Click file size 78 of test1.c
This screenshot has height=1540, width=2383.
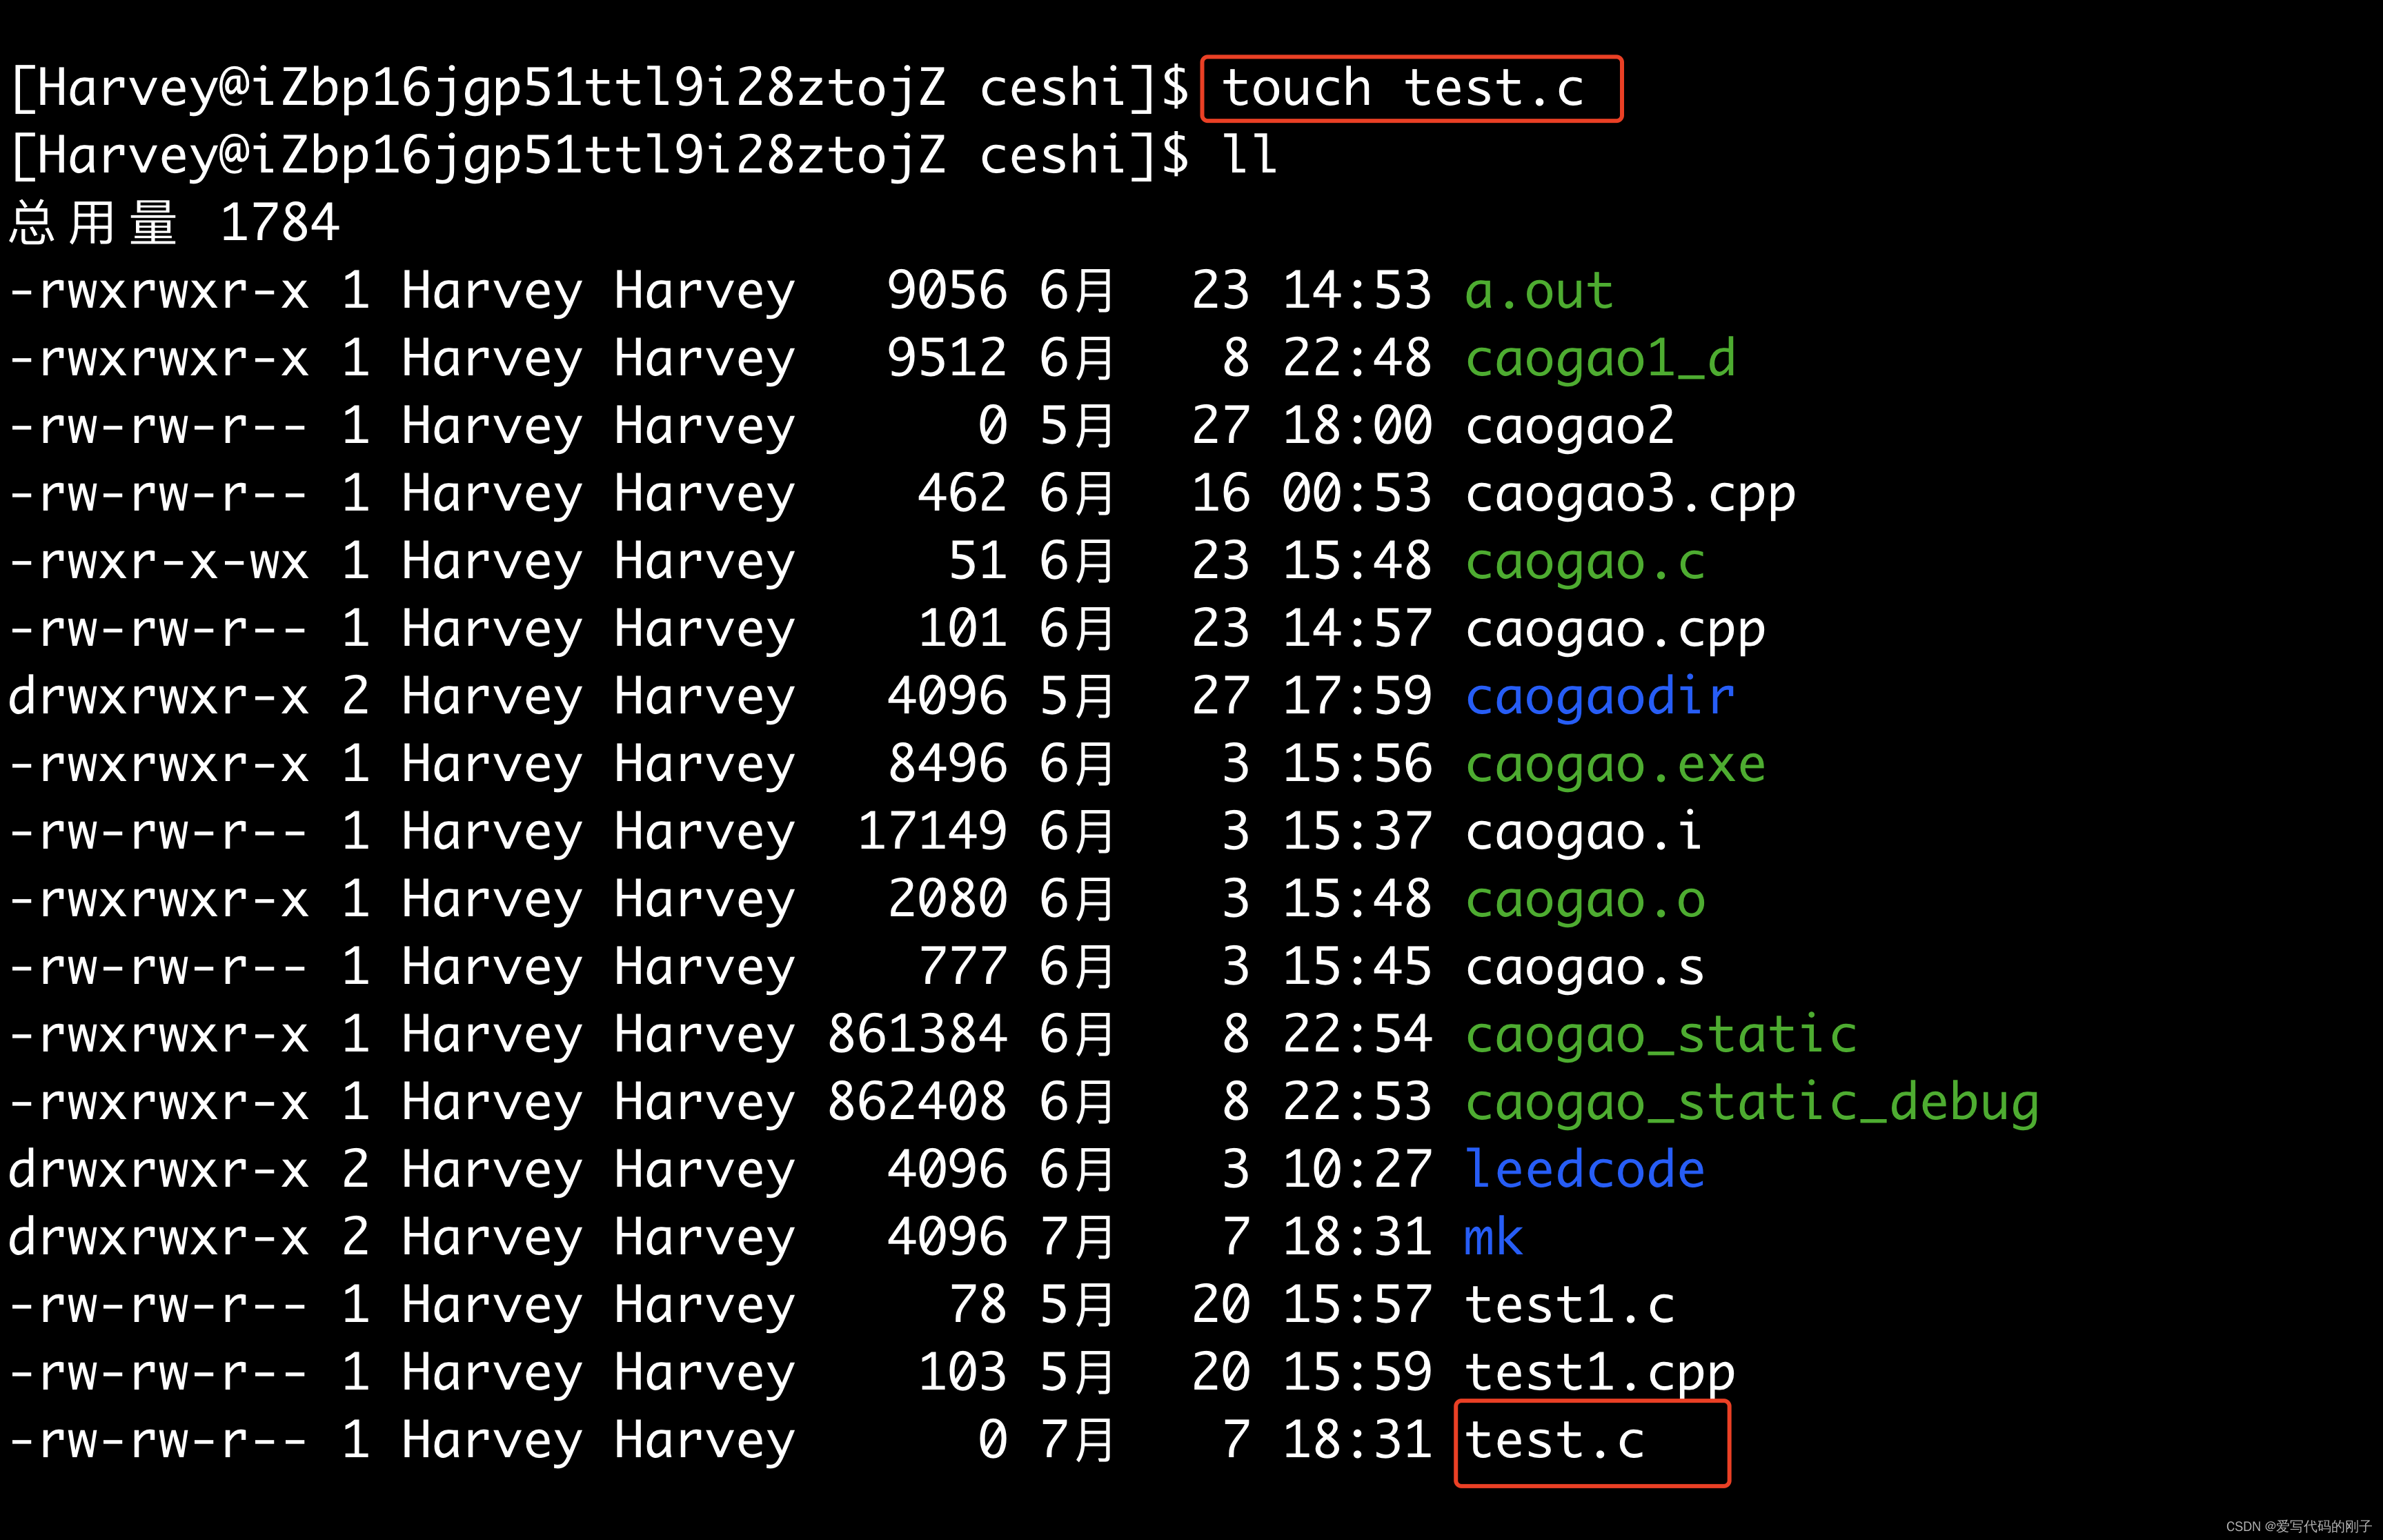[x=977, y=1305]
